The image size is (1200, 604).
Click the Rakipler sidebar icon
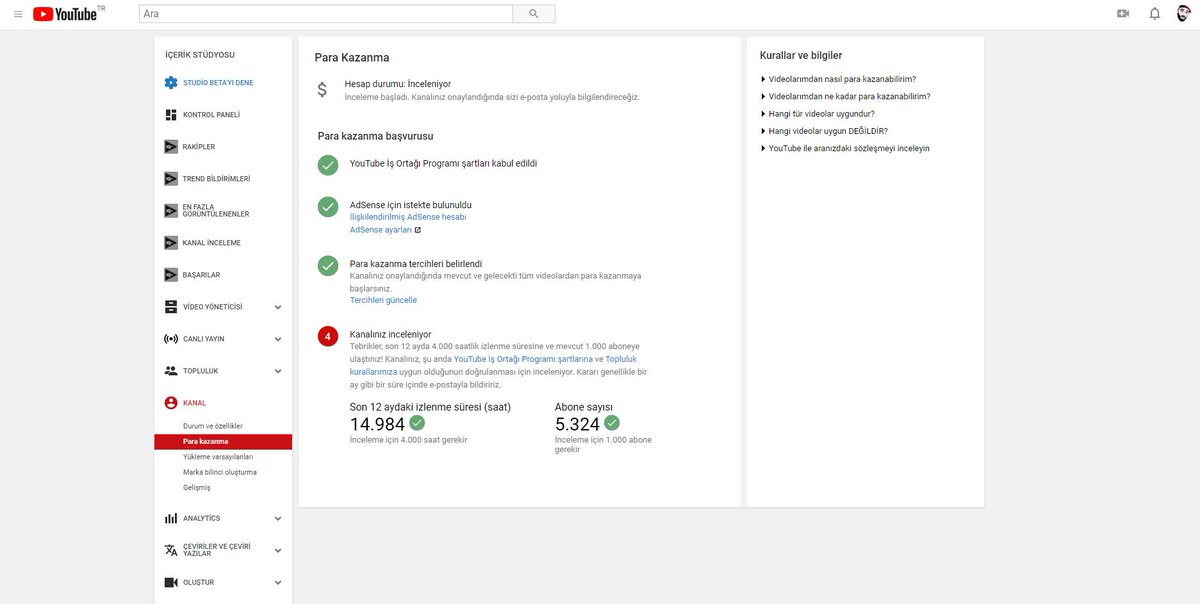pos(171,147)
